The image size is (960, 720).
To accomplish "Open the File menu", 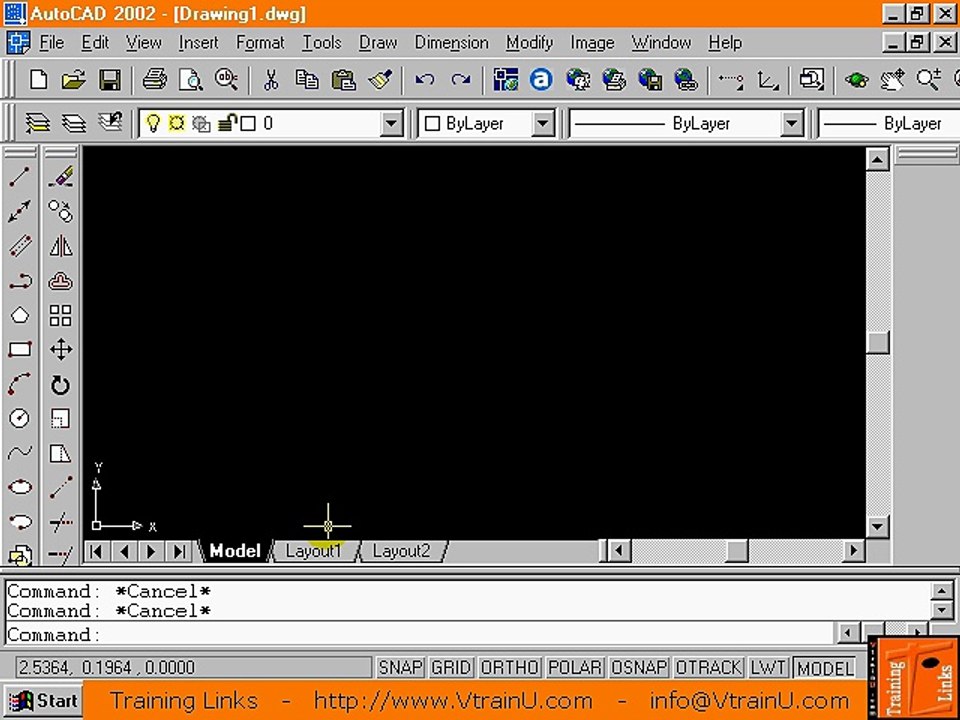I will point(51,43).
